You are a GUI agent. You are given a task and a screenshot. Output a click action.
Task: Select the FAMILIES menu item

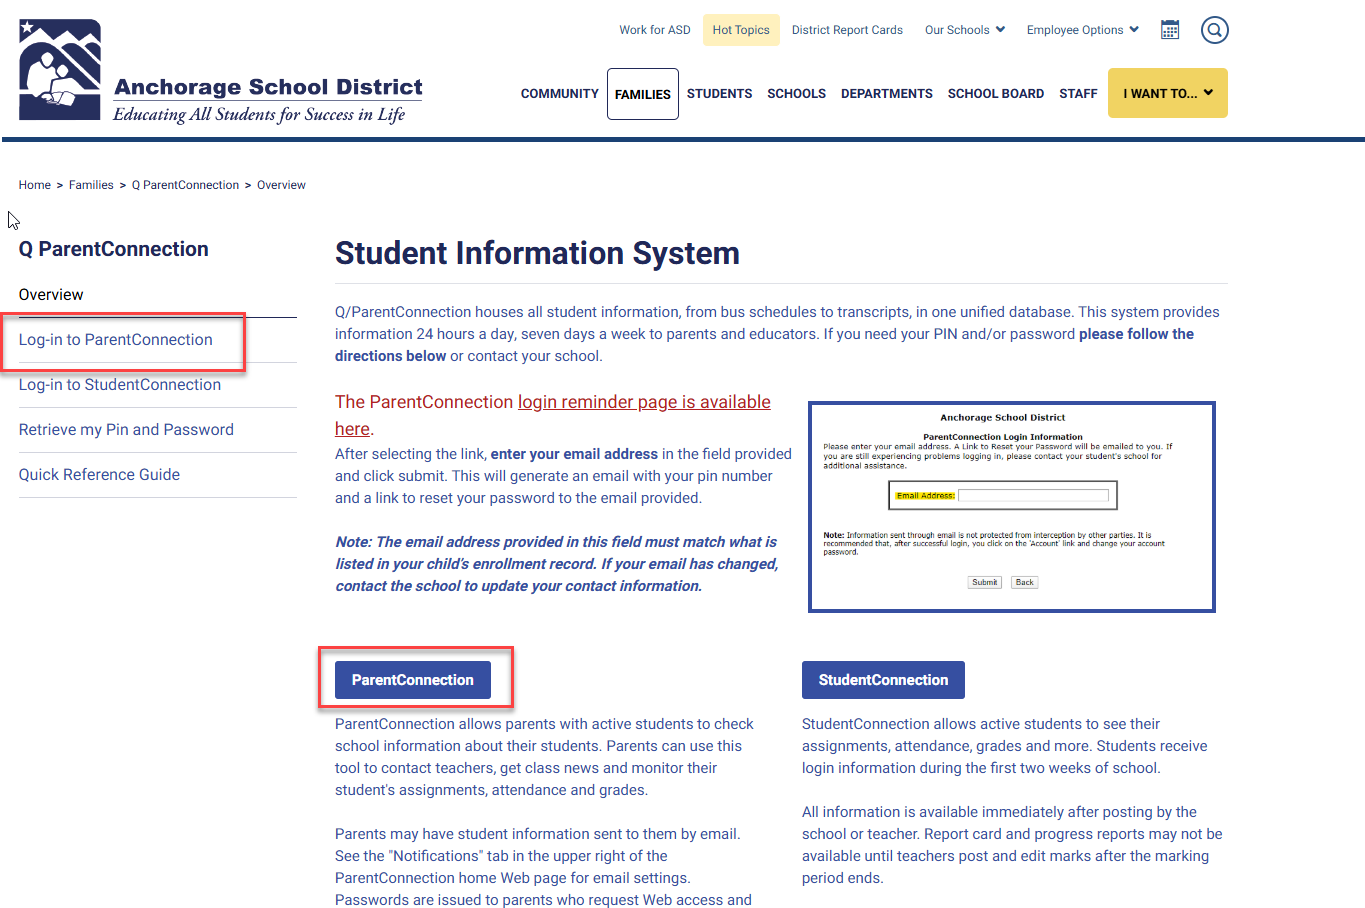tap(643, 94)
